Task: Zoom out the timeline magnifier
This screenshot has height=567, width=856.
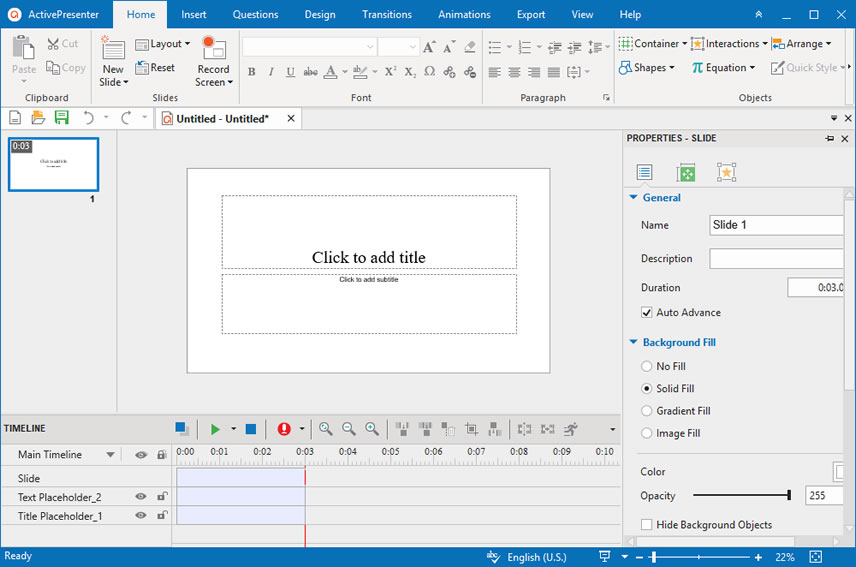Action: pyautogui.click(x=348, y=429)
